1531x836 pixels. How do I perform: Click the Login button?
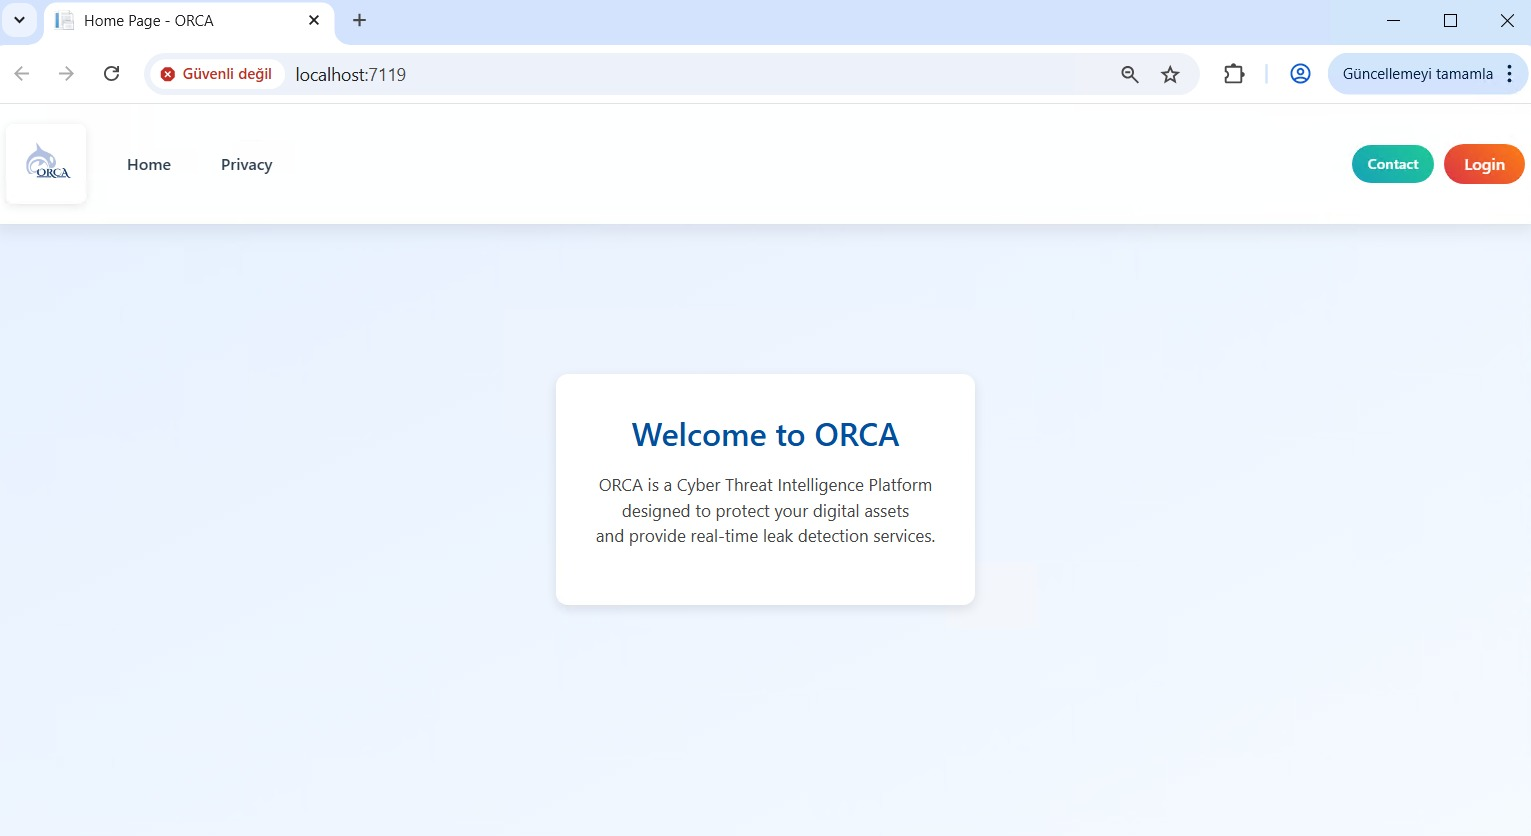click(1484, 163)
